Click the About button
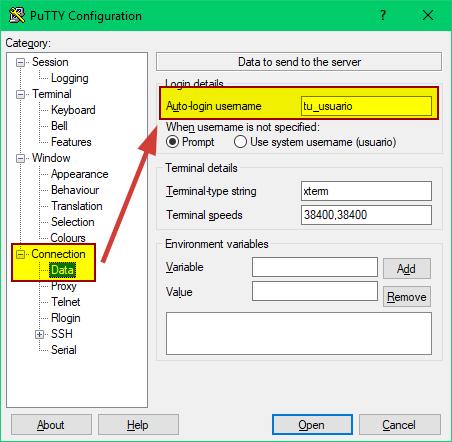The width and height of the screenshot is (452, 442). 51,425
